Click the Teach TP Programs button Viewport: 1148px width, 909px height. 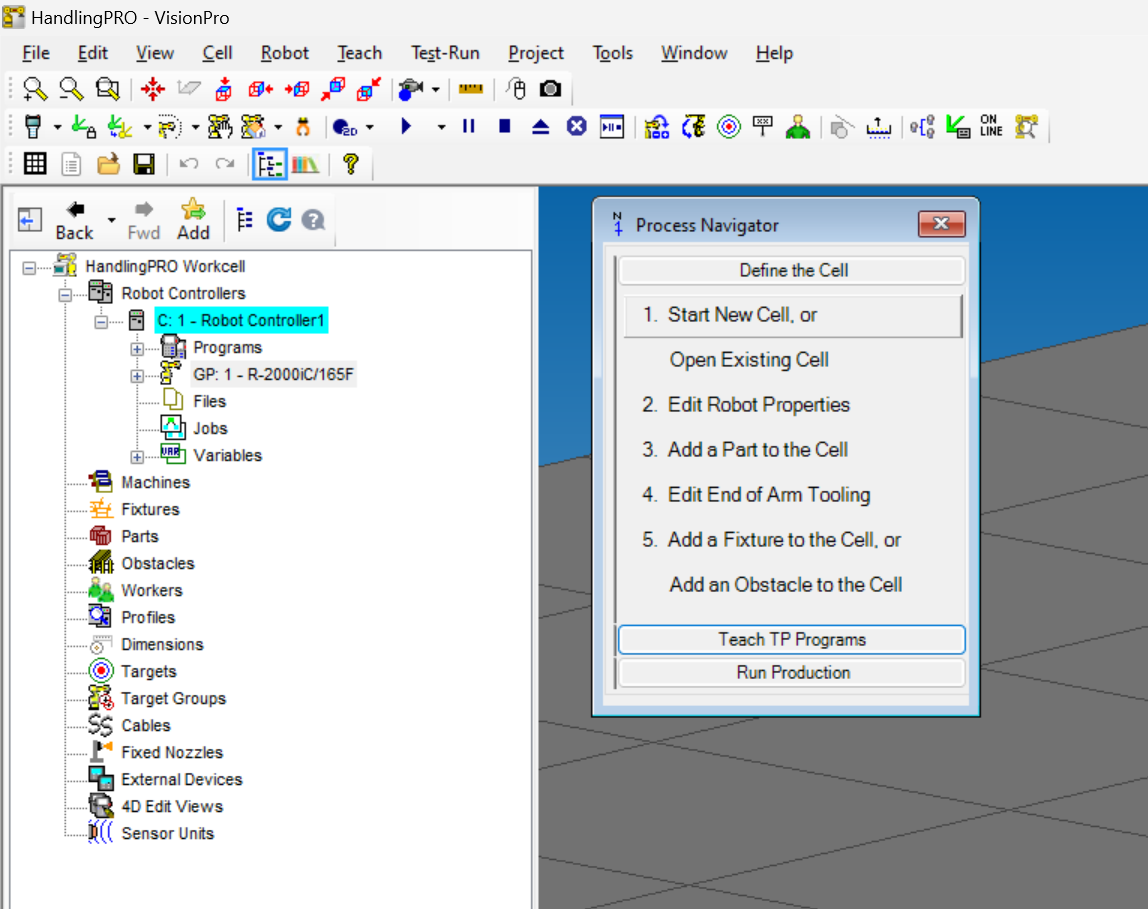pos(792,639)
